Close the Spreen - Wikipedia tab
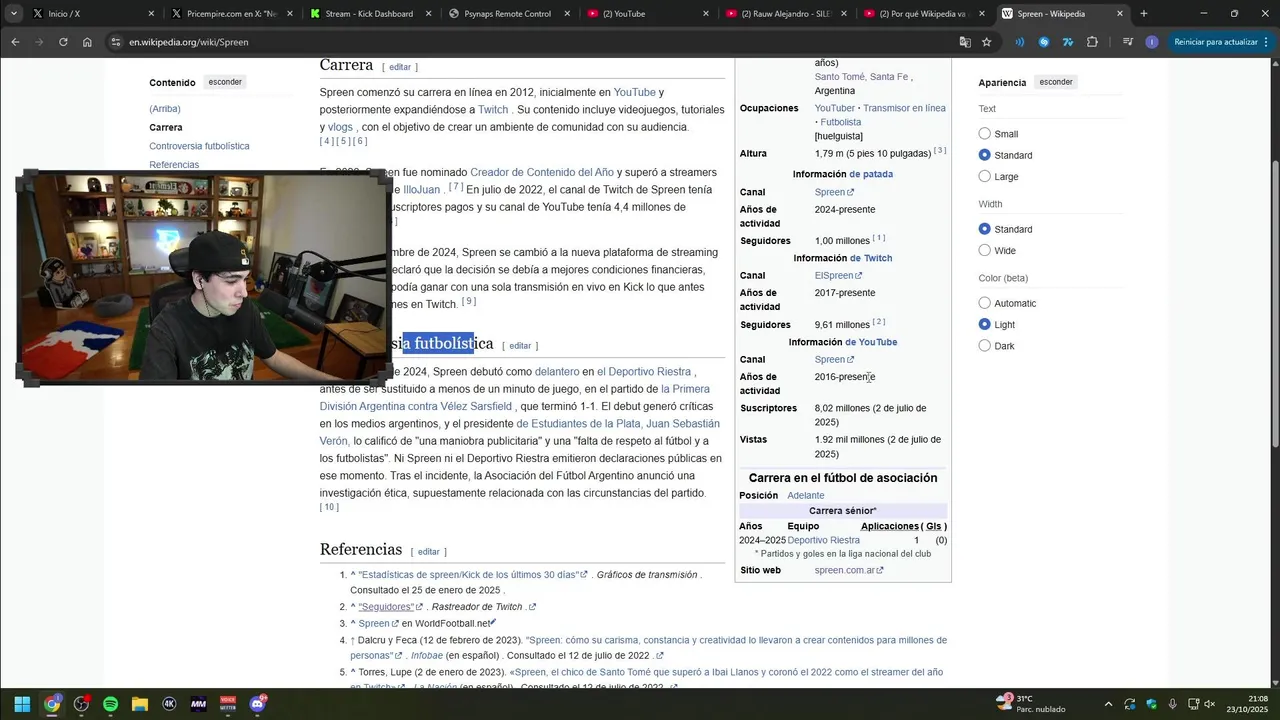 [1119, 14]
